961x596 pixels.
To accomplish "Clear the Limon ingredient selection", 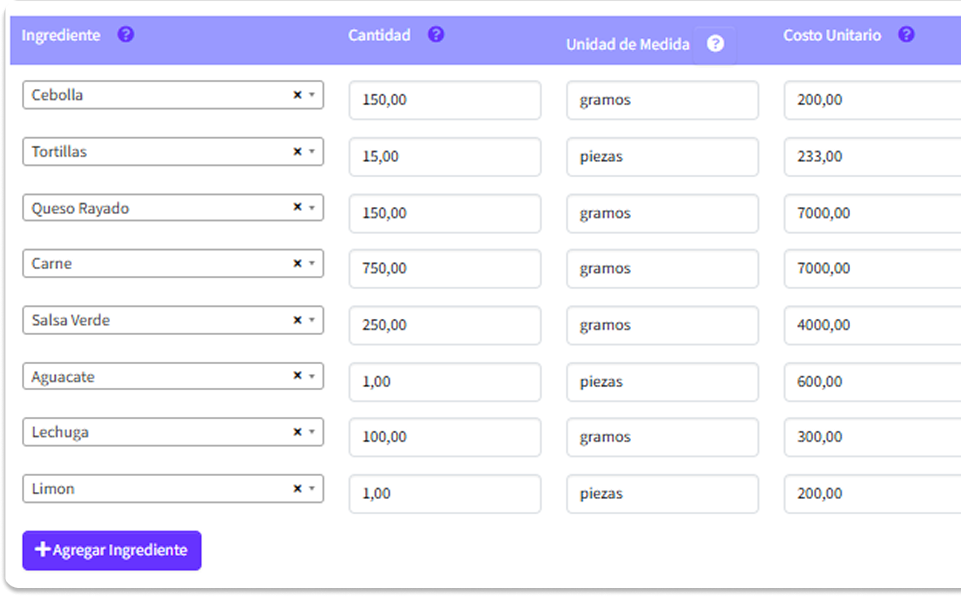I will click(297, 489).
